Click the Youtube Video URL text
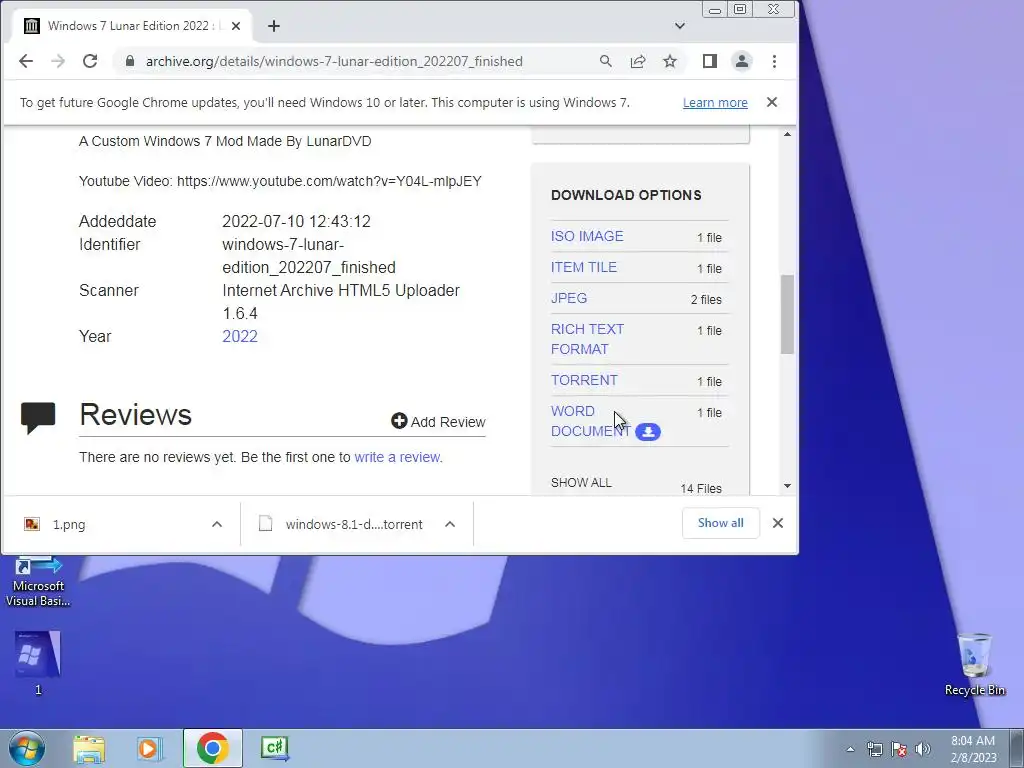 [x=329, y=181]
